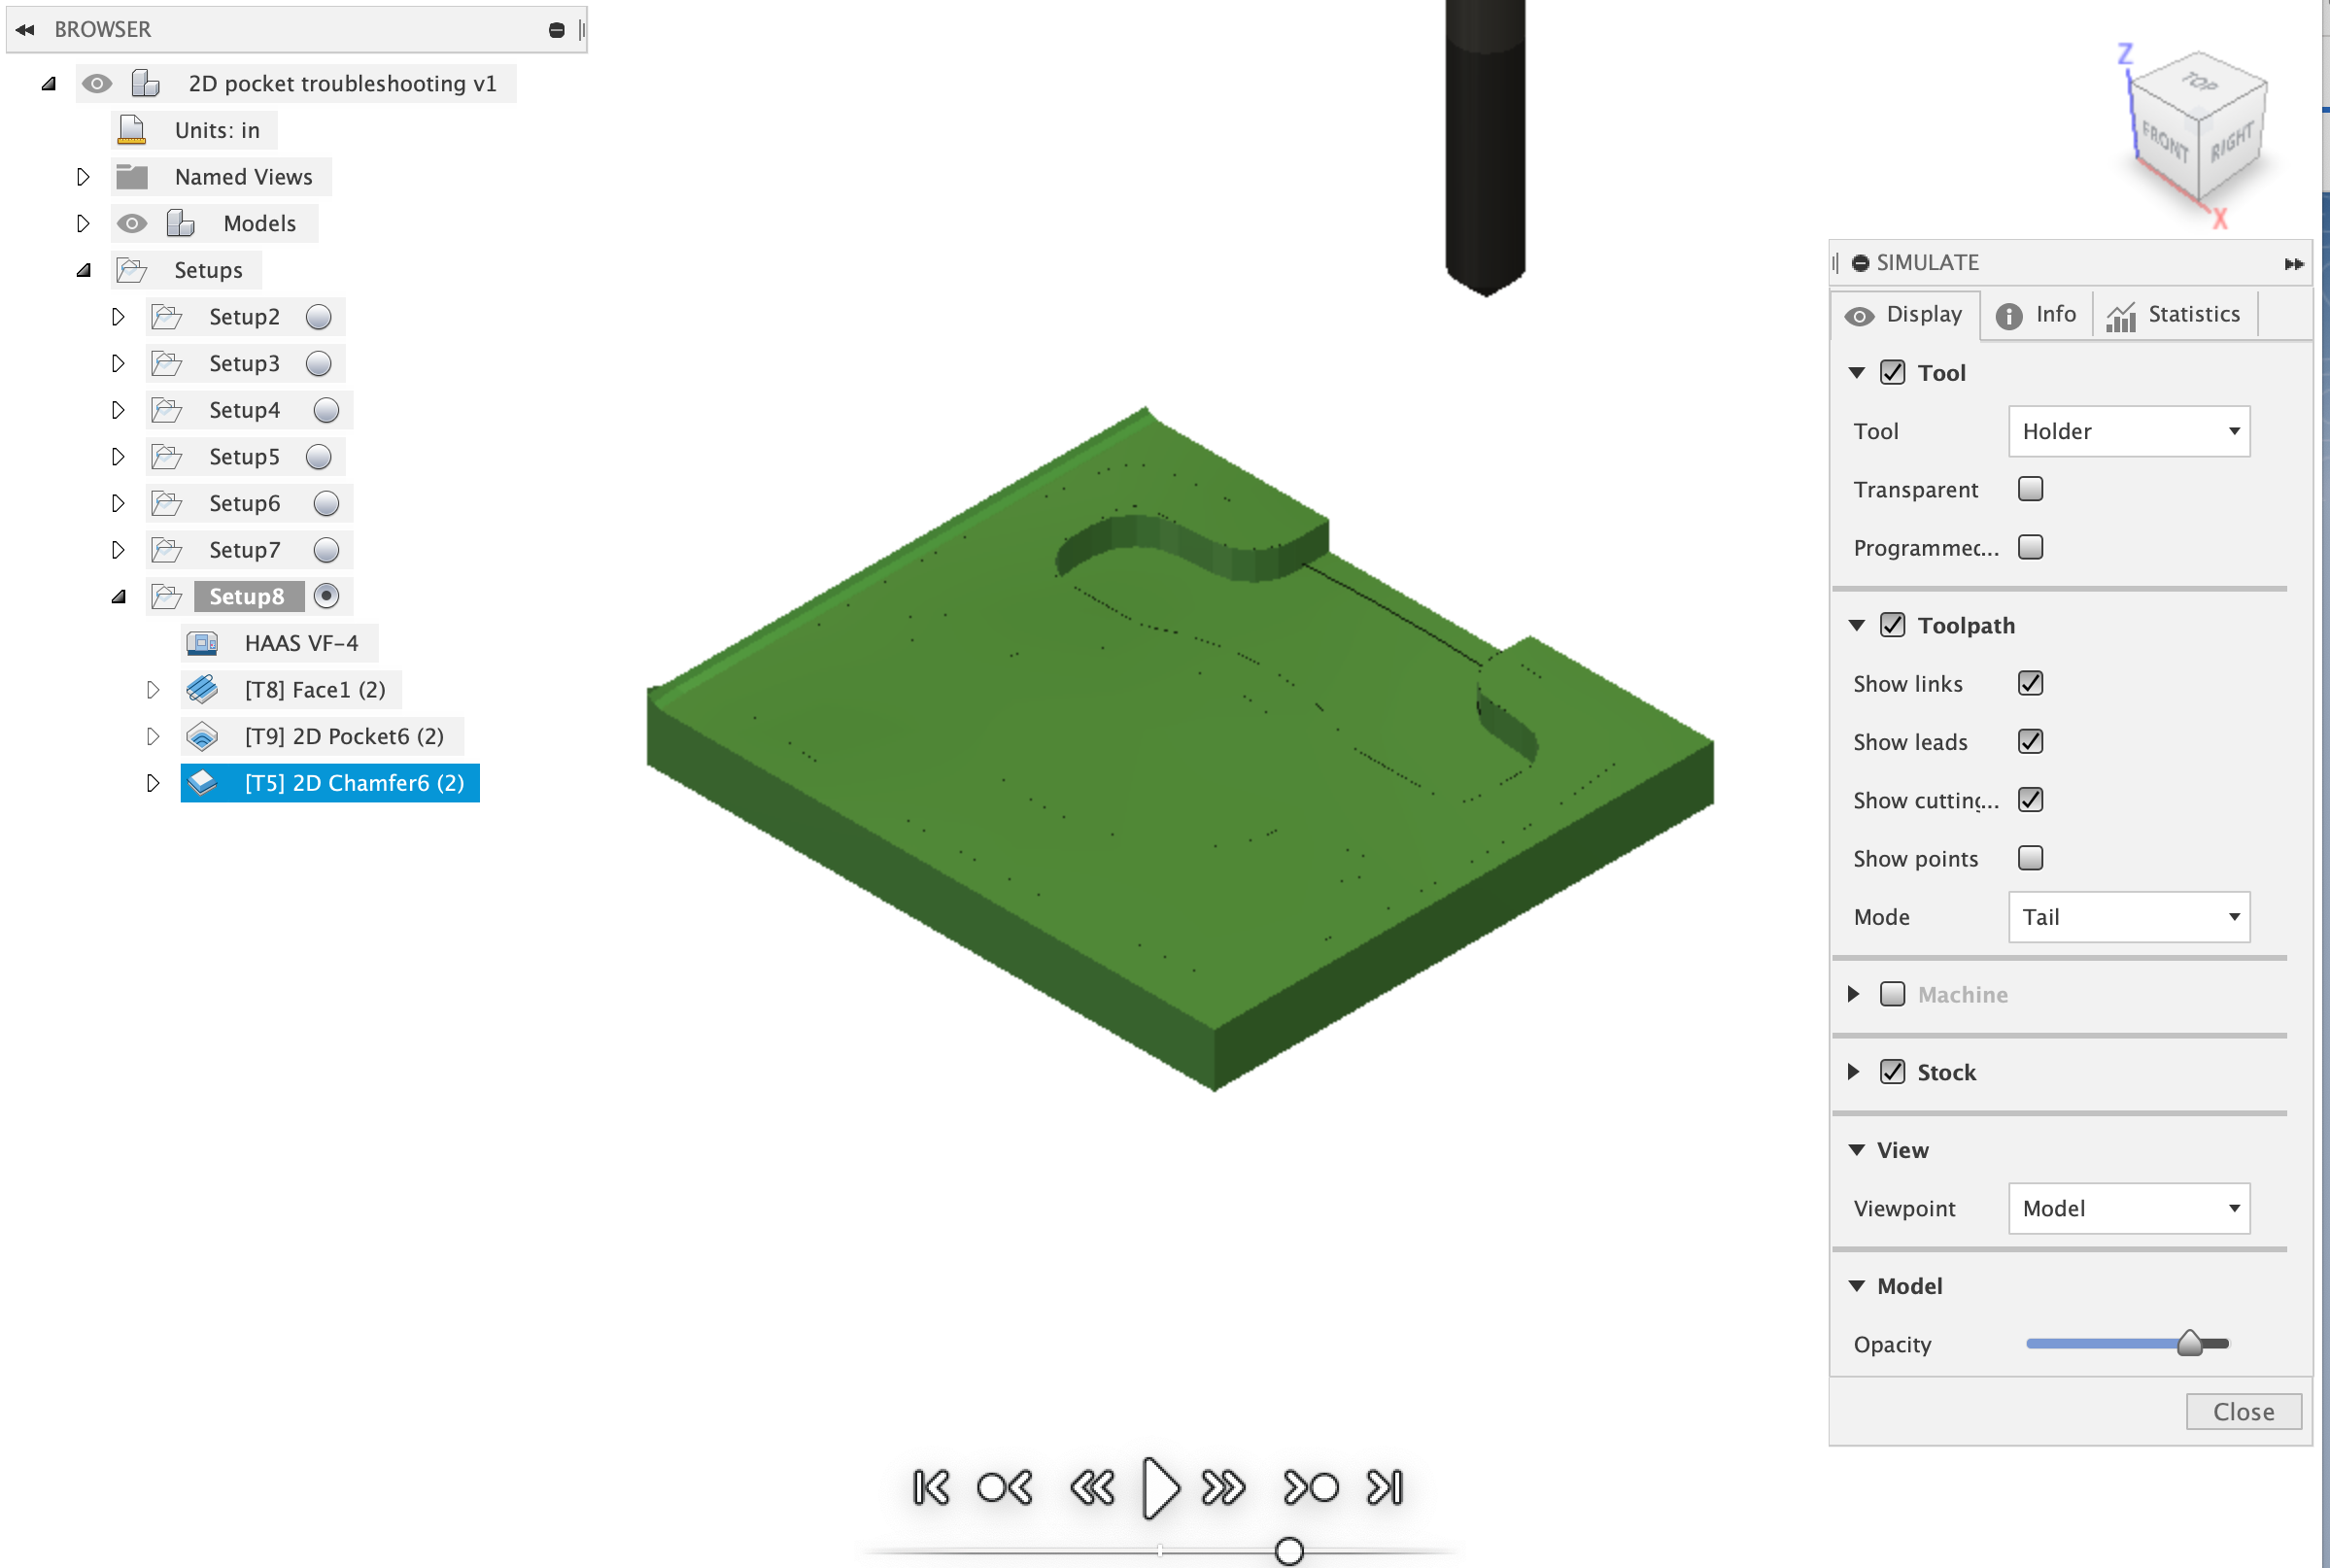Image resolution: width=2330 pixels, height=1568 pixels.
Task: Skip to end of simulation
Action: coord(1385,1488)
